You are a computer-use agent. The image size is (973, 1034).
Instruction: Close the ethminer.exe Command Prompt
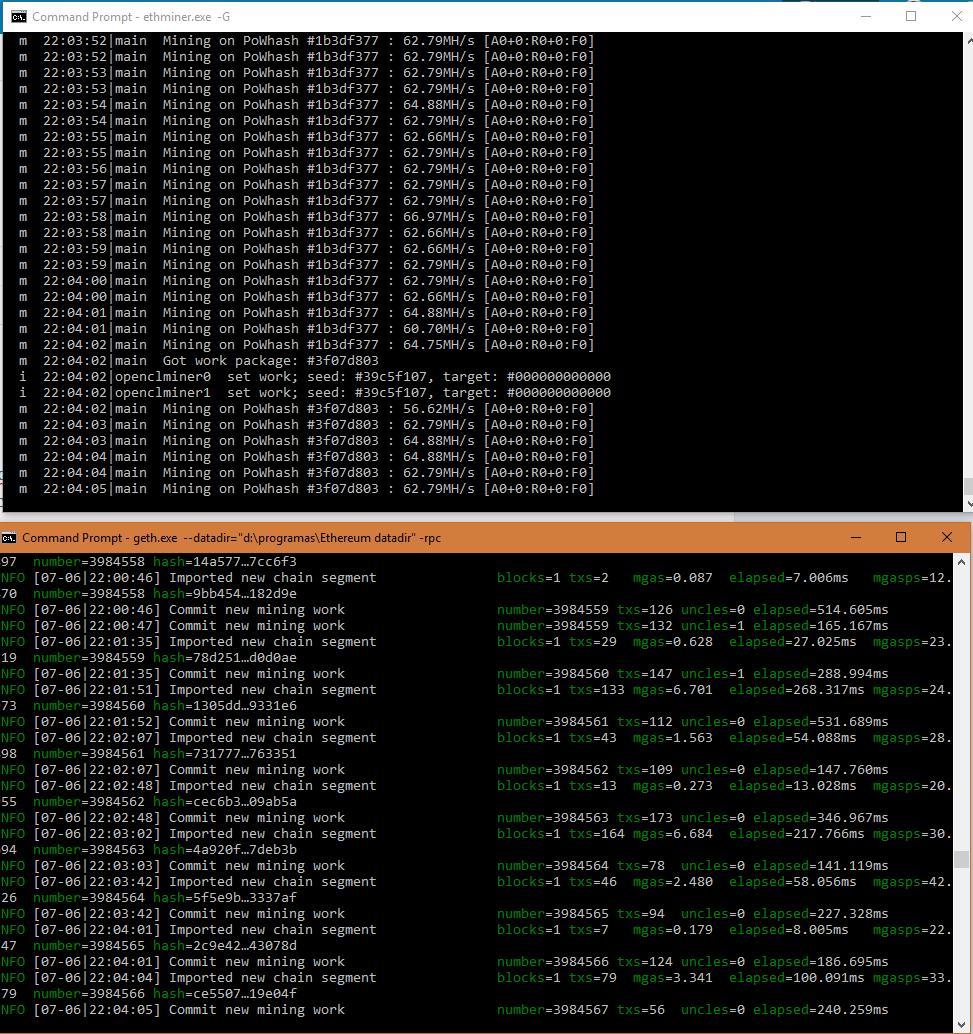coord(955,16)
